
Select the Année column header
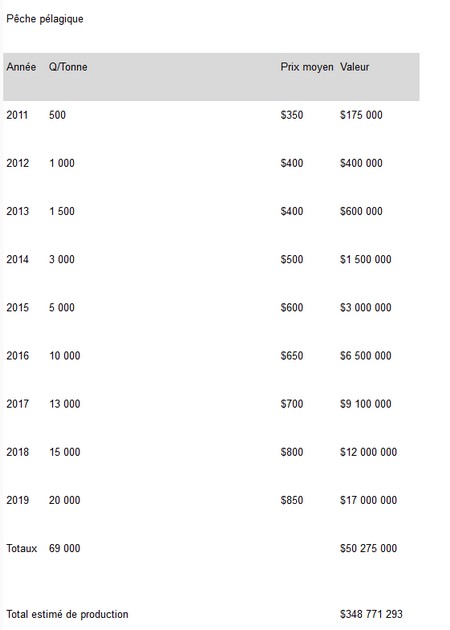[x=21, y=67]
